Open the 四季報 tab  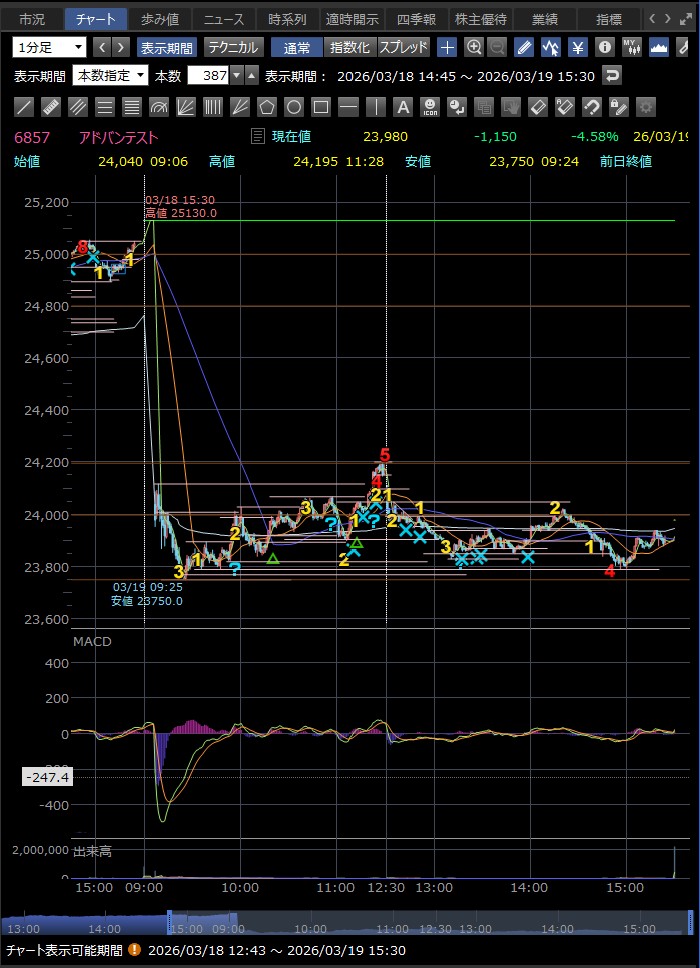[x=414, y=19]
